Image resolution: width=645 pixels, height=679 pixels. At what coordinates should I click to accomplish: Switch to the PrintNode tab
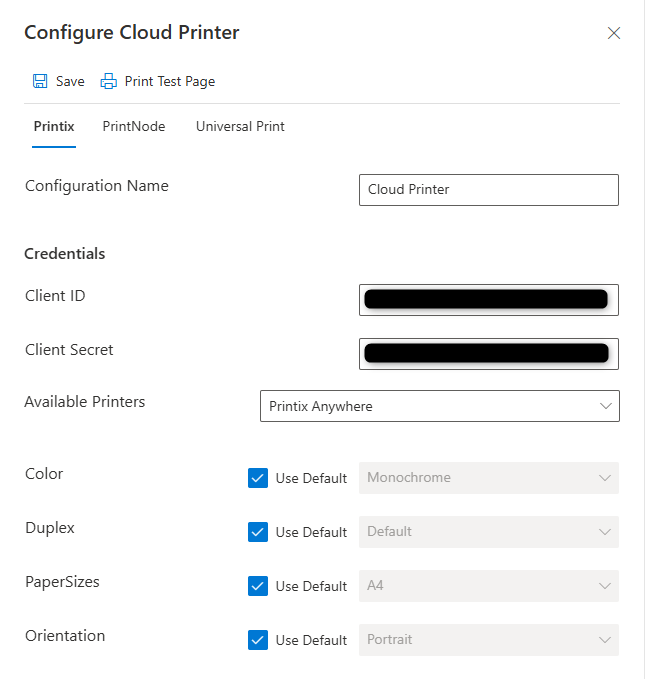coord(134,126)
